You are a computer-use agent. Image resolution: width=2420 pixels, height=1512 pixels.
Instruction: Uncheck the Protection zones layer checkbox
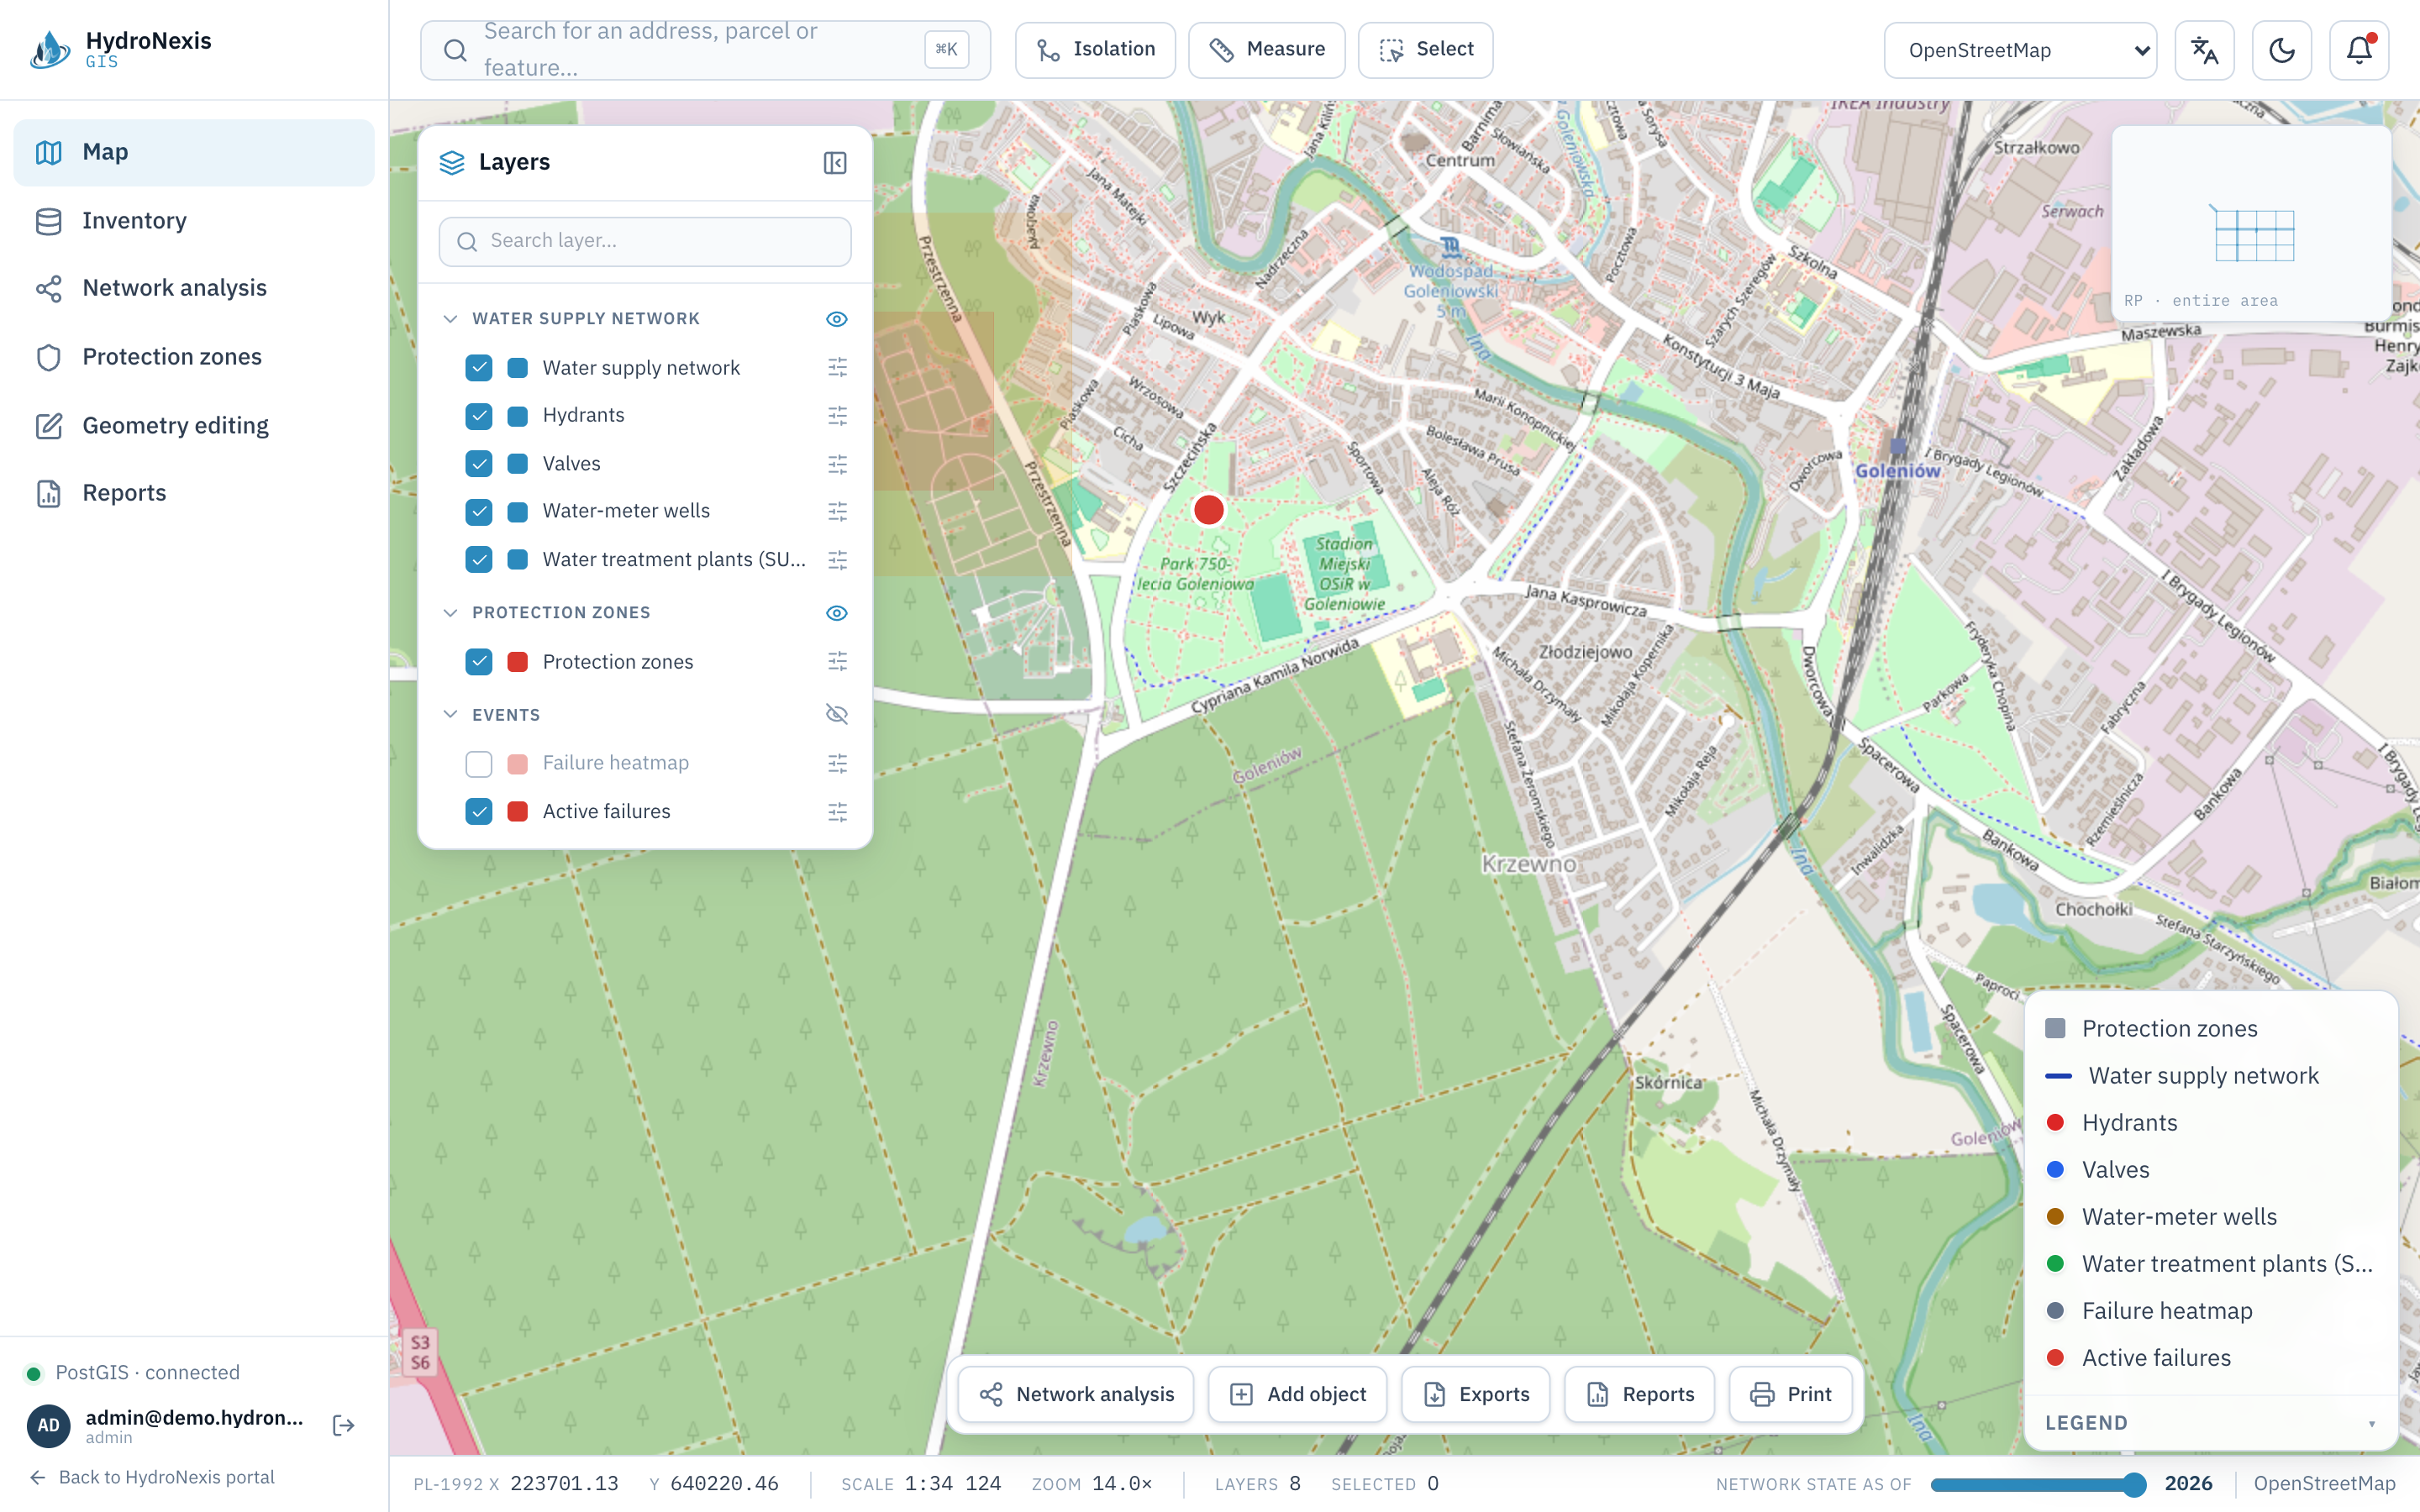coord(479,661)
